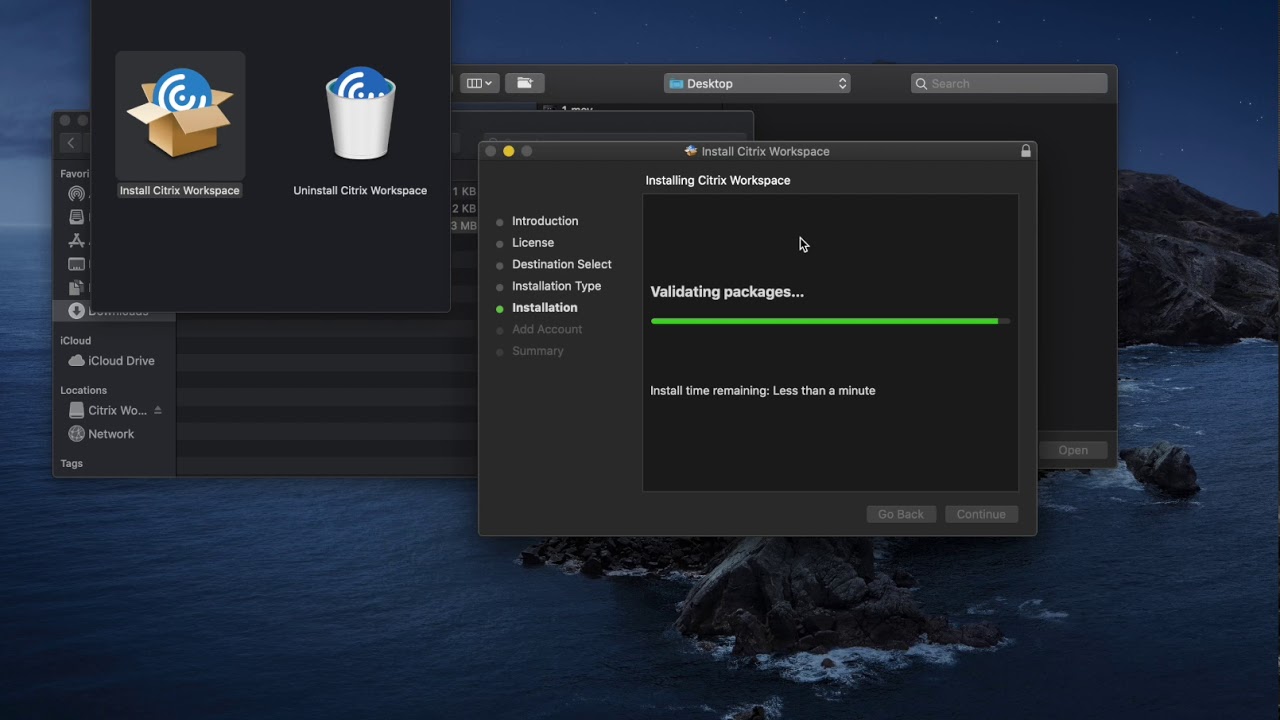This screenshot has width=1280, height=720.
Task: Click the 'Installing Citrix Workspace' heading
Action: coord(718,181)
